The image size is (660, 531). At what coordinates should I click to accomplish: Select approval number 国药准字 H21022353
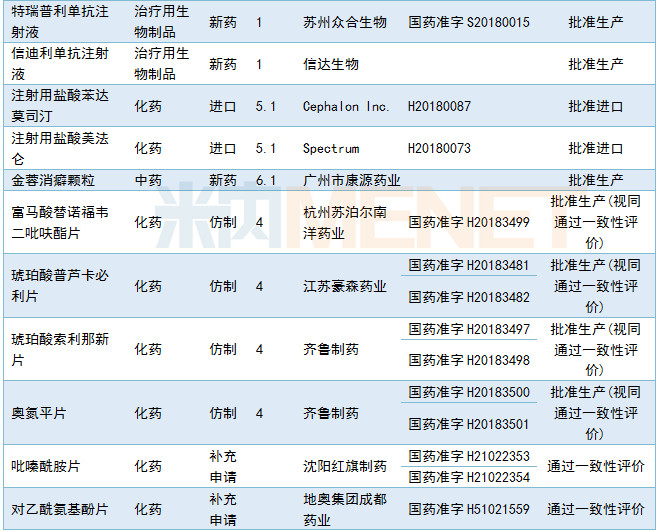[469, 456]
